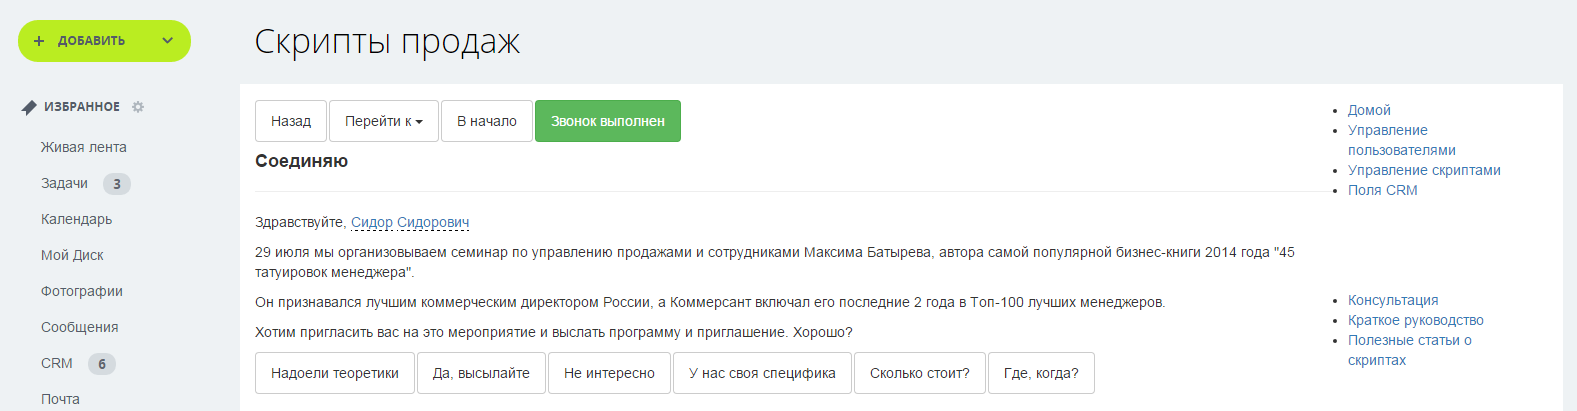
Task: Go to script start with В начало
Action: tap(487, 121)
